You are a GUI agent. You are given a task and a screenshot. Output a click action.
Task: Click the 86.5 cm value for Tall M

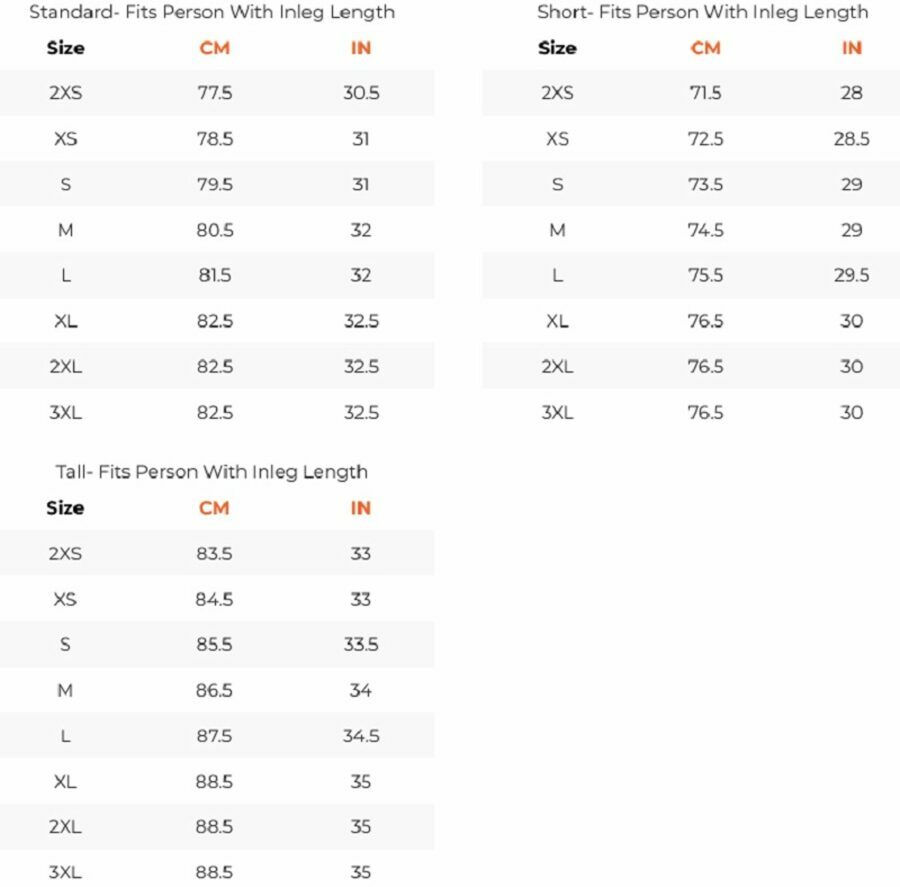214,690
